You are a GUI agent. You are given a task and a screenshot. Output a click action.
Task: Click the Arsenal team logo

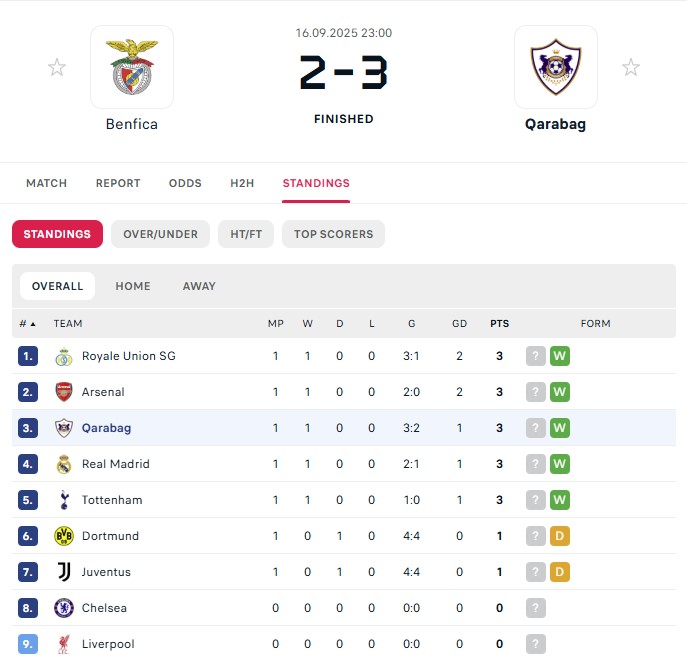click(64, 392)
